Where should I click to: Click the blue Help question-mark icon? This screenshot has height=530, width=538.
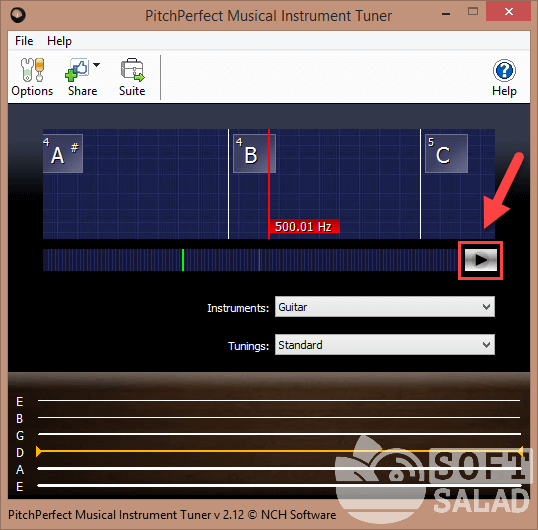pyautogui.click(x=504, y=70)
